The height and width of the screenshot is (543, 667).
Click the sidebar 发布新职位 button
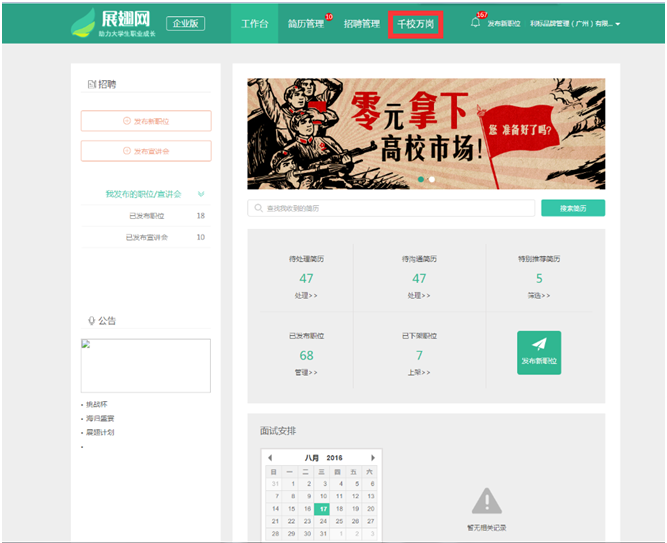coord(146,121)
